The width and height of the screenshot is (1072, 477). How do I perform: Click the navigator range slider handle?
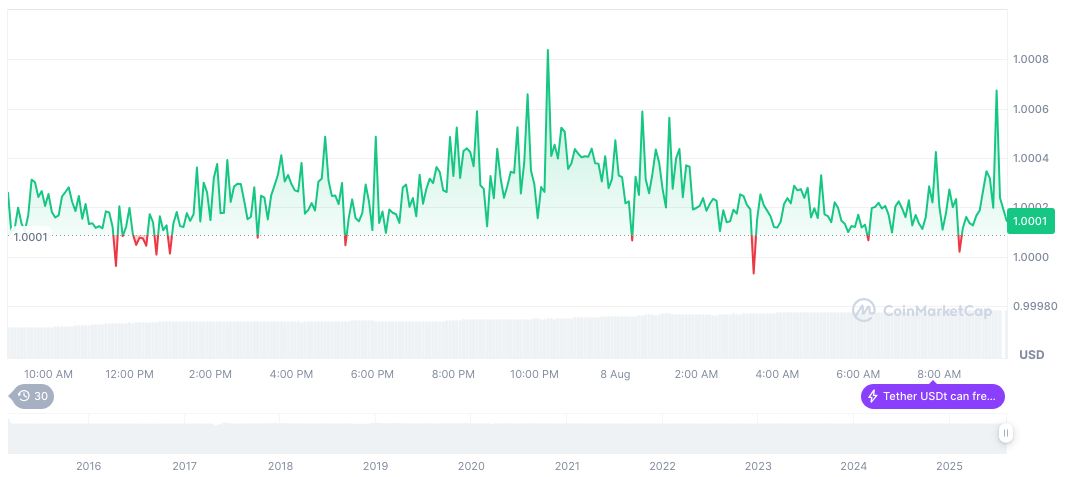(x=1005, y=433)
